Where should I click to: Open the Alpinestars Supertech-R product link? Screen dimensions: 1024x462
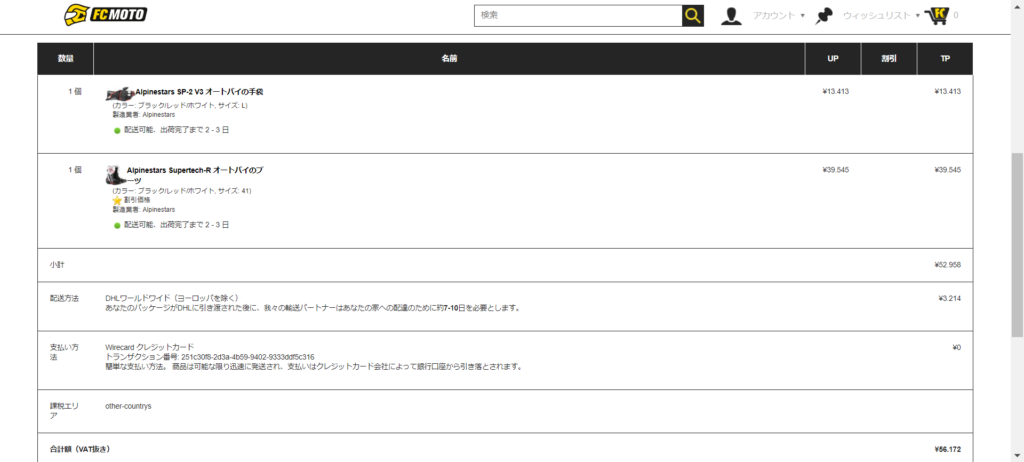[195, 174]
